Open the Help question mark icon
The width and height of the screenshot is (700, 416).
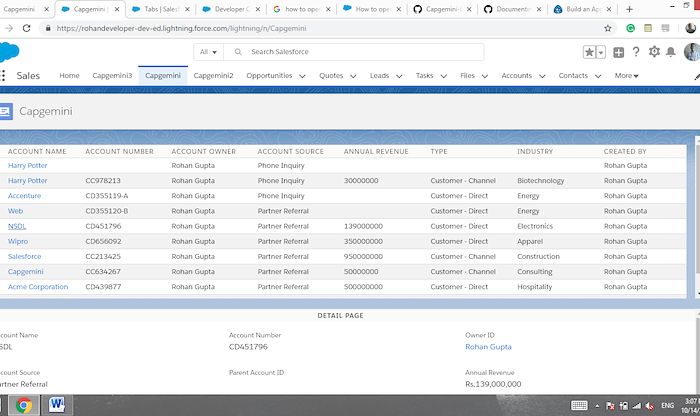tap(636, 52)
